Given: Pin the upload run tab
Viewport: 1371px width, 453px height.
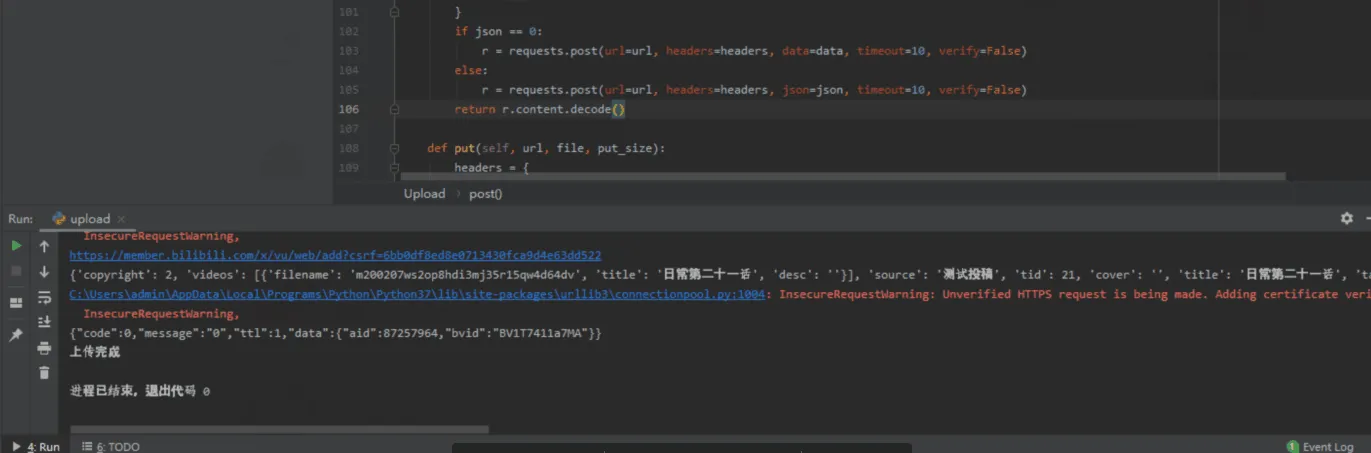Looking at the screenshot, I should [16, 335].
